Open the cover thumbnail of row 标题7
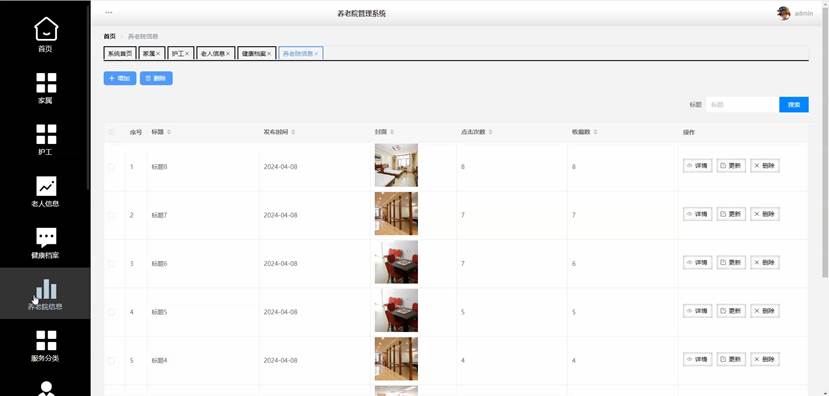The width and height of the screenshot is (829, 396). point(396,214)
